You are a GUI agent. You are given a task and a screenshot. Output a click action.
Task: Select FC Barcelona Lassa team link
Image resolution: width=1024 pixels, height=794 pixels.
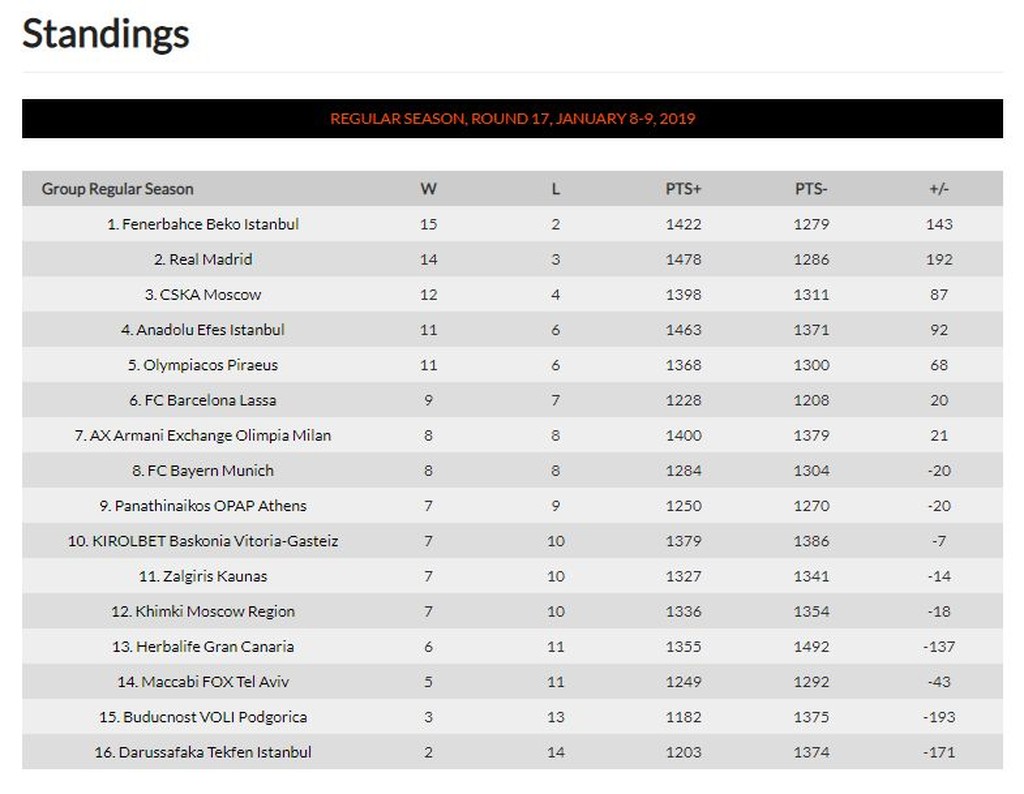(211, 400)
